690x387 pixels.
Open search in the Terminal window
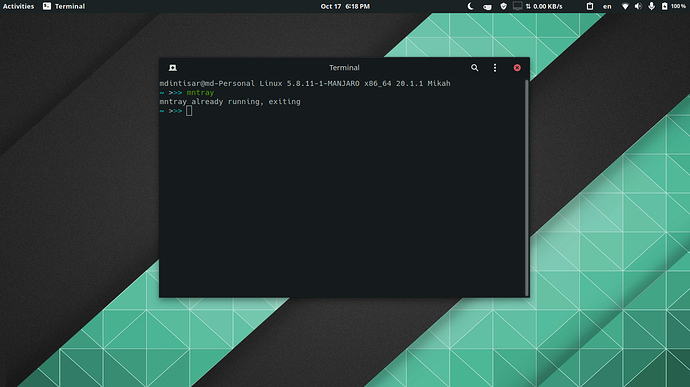click(x=474, y=68)
